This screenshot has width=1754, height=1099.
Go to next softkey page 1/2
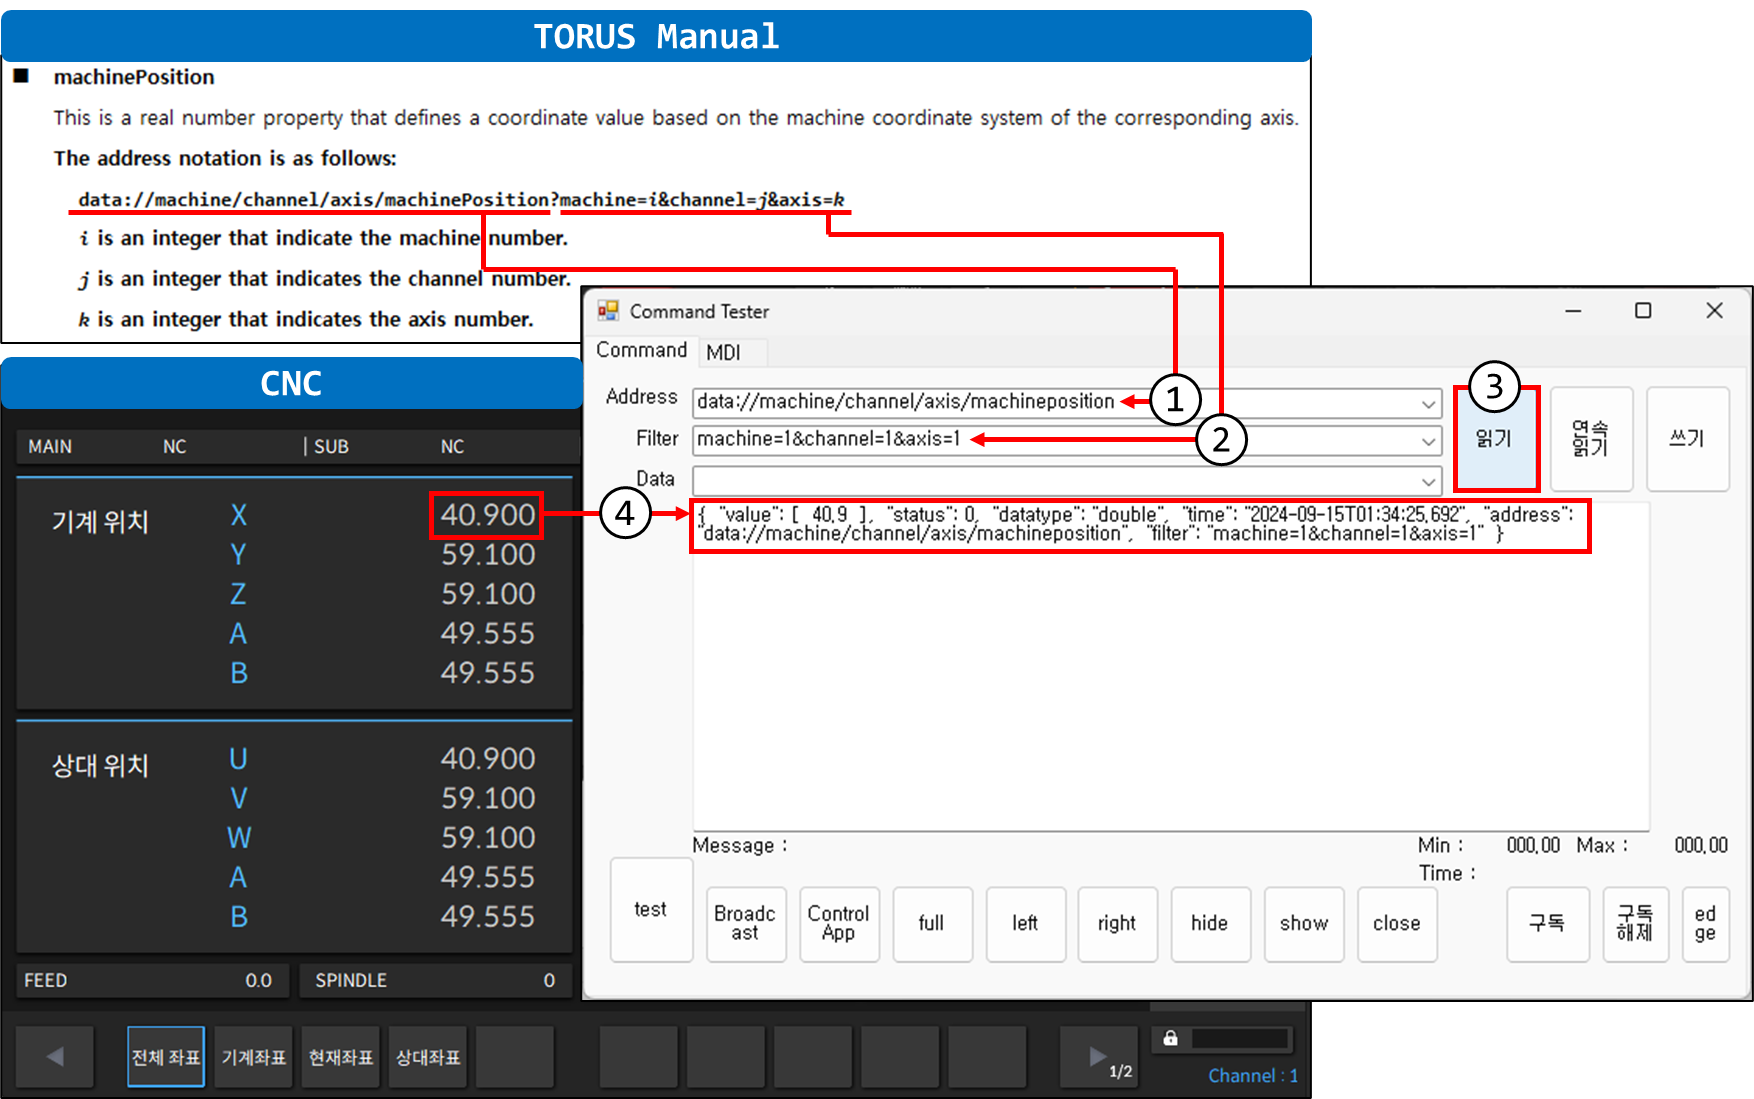pyautogui.click(x=1099, y=1056)
